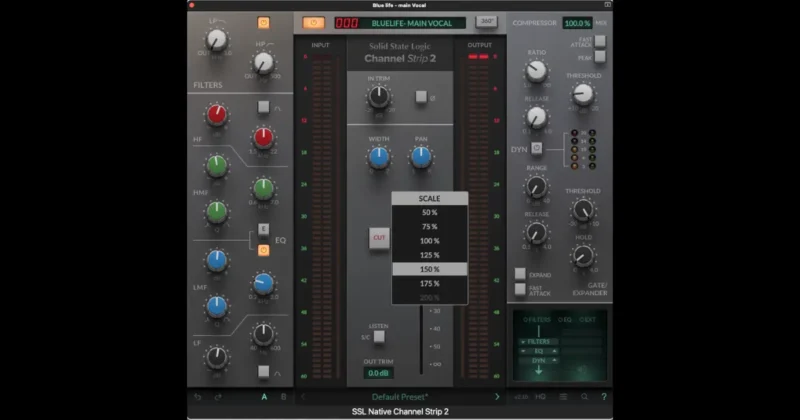Click the undo arrow icon
This screenshot has height=420, width=800.
coord(197,397)
